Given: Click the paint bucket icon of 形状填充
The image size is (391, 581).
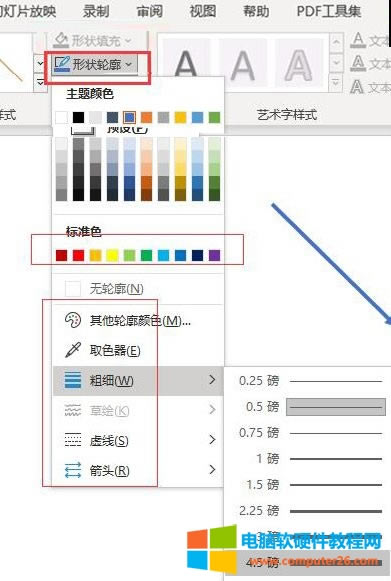Looking at the screenshot, I should [61, 40].
